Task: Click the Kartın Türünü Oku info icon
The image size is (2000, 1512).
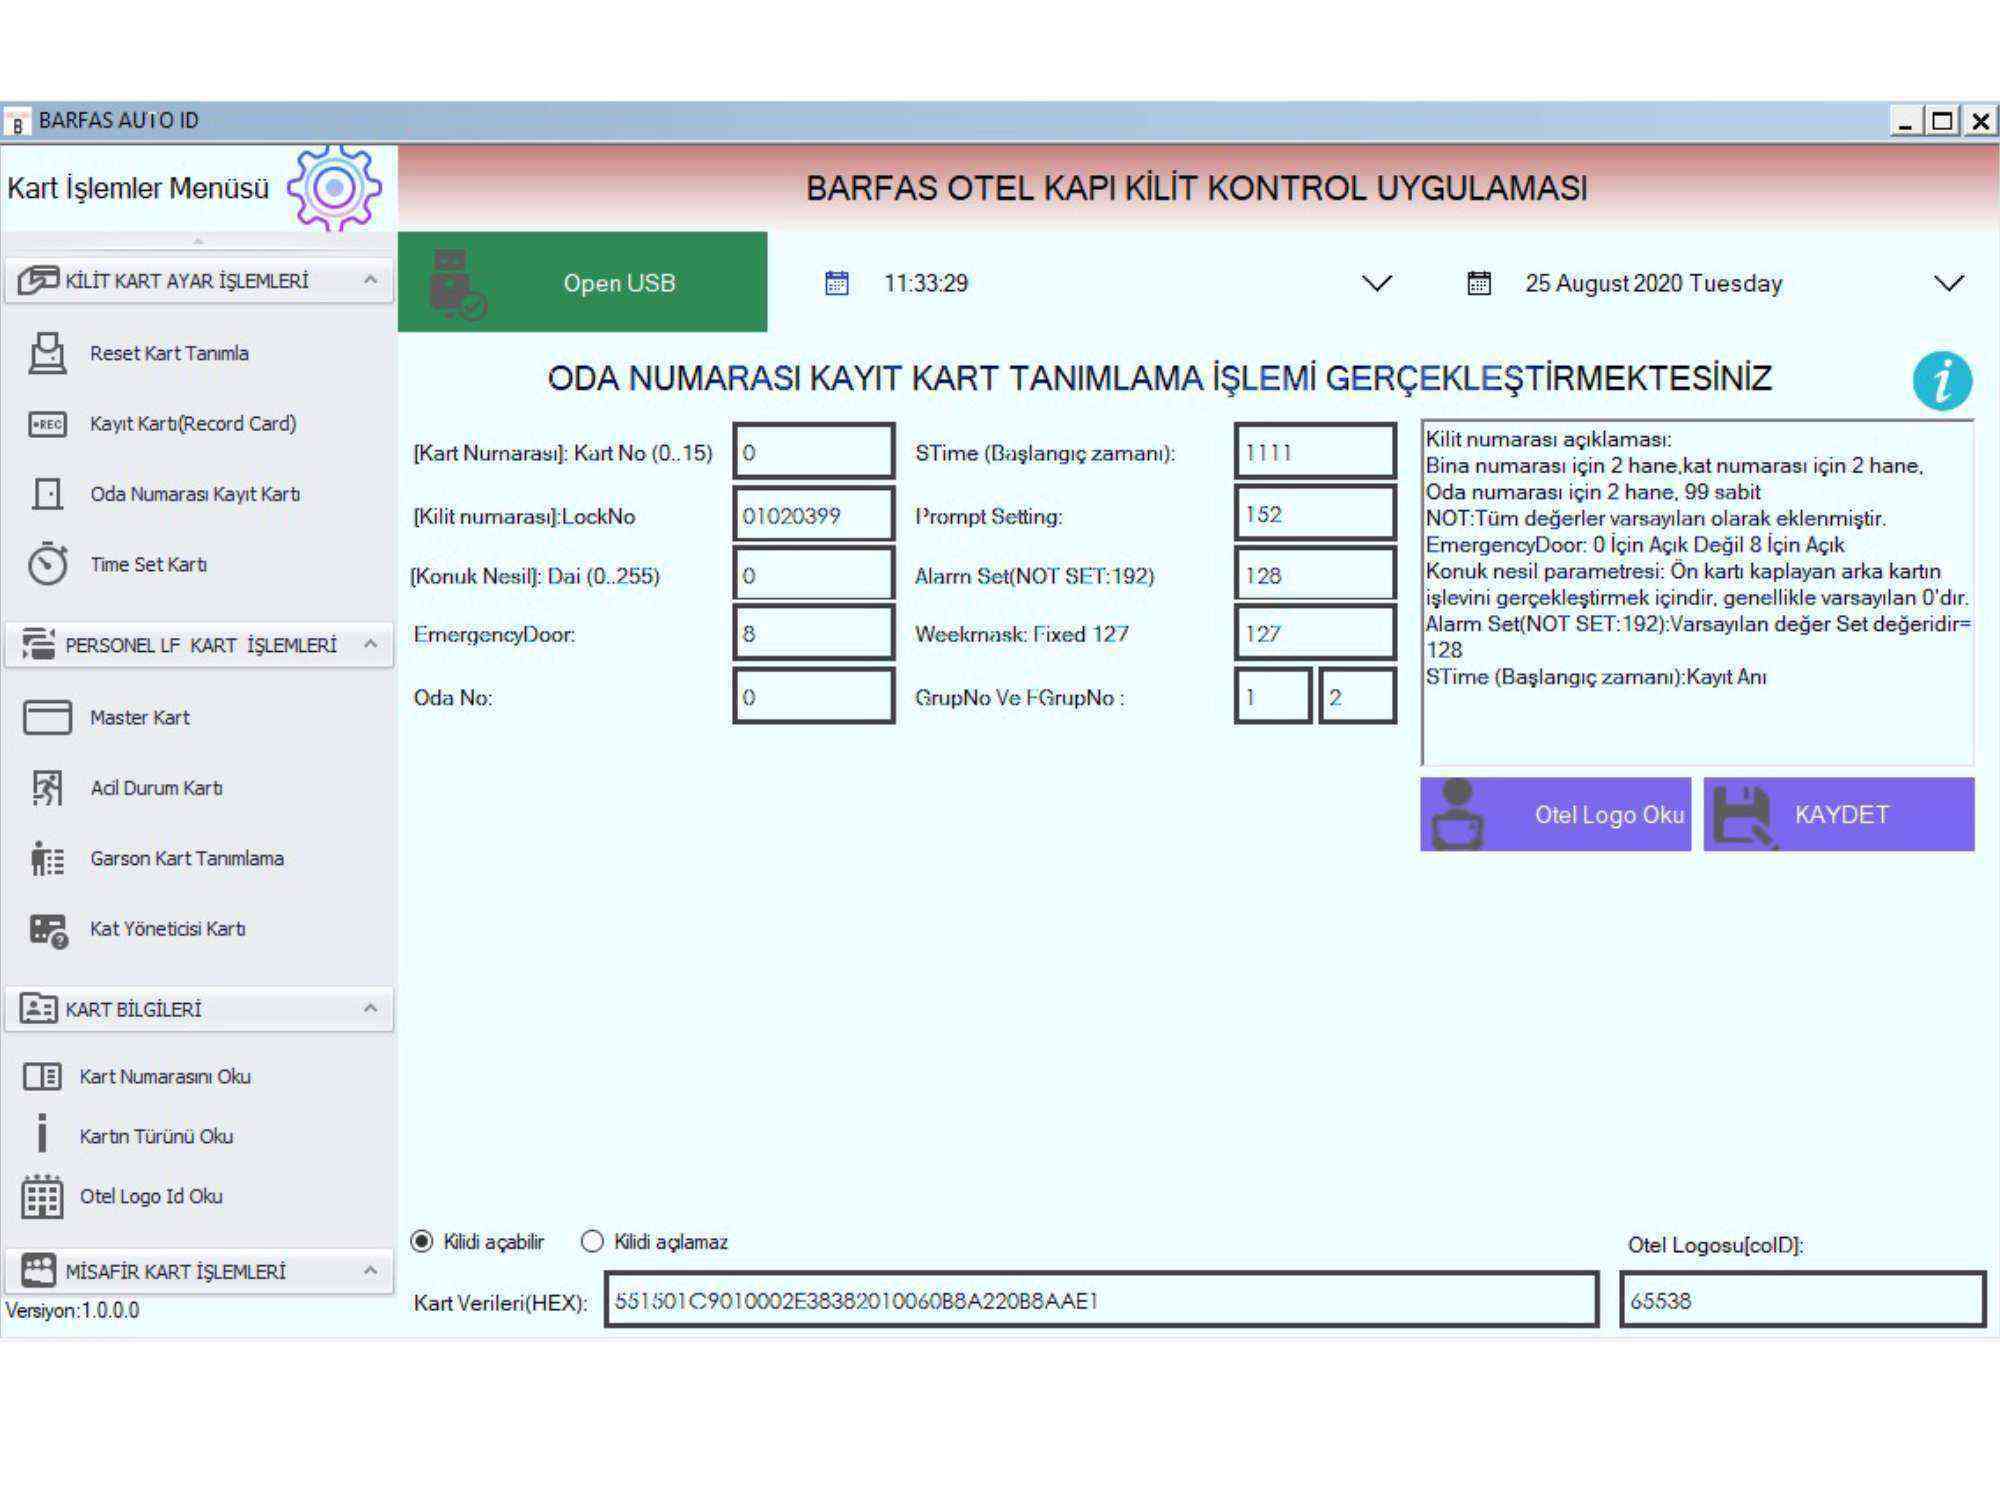Action: click(41, 1134)
